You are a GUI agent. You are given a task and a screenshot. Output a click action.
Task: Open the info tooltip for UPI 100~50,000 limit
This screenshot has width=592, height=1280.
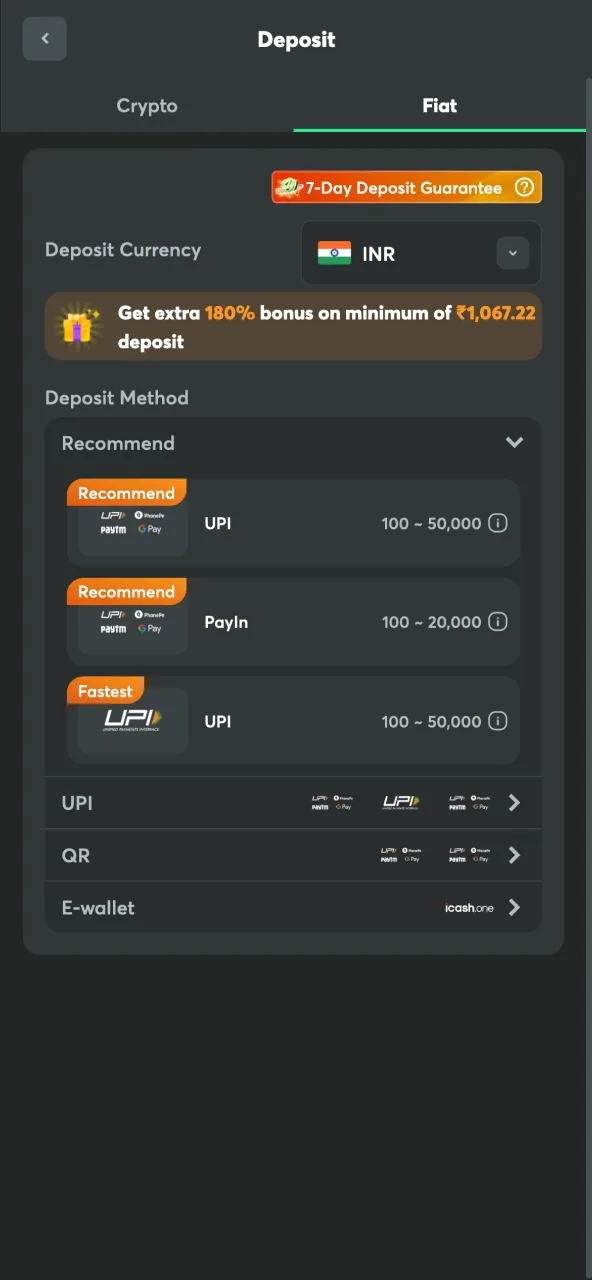click(497, 522)
